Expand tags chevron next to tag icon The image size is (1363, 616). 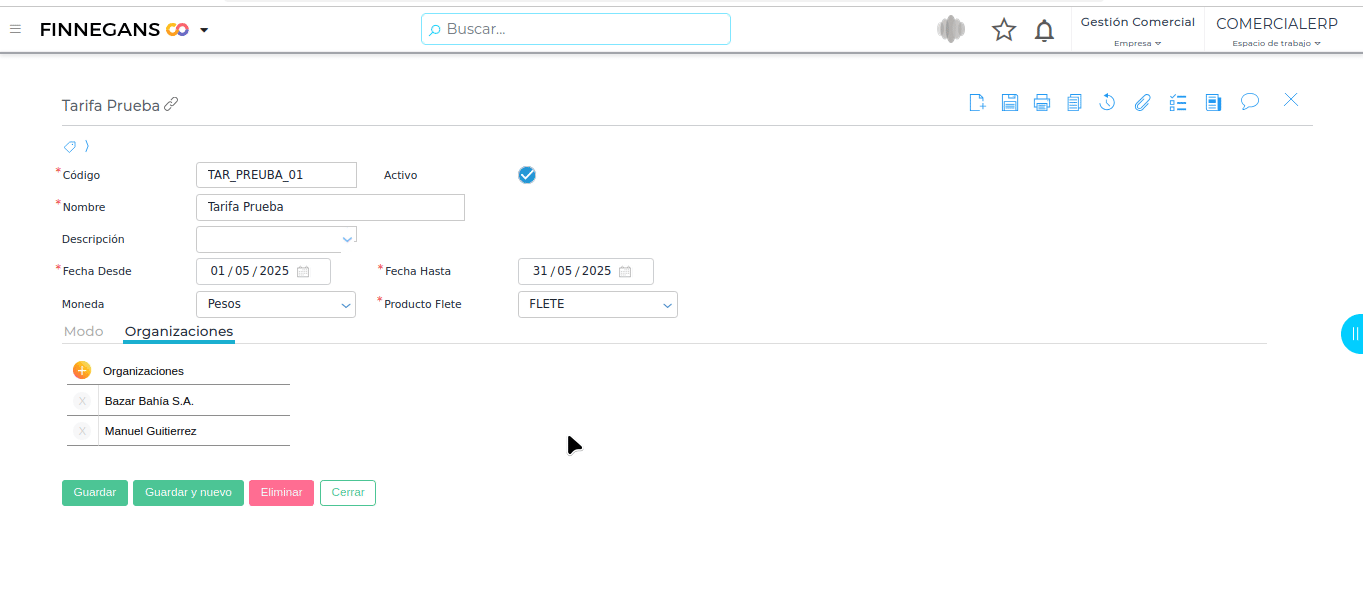tap(87, 146)
